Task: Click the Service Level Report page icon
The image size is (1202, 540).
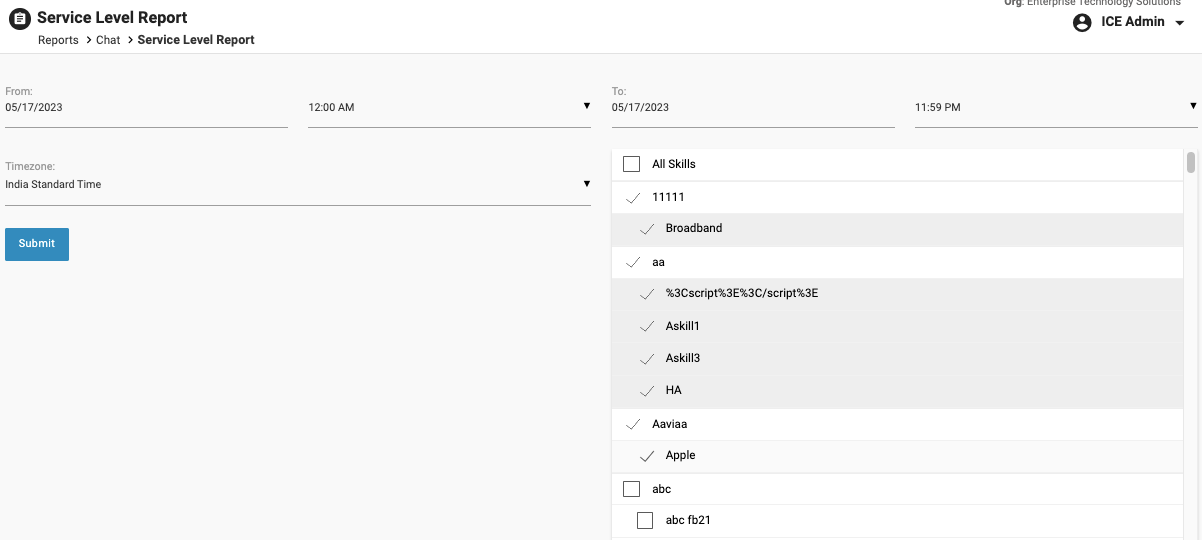Action: click(19, 18)
